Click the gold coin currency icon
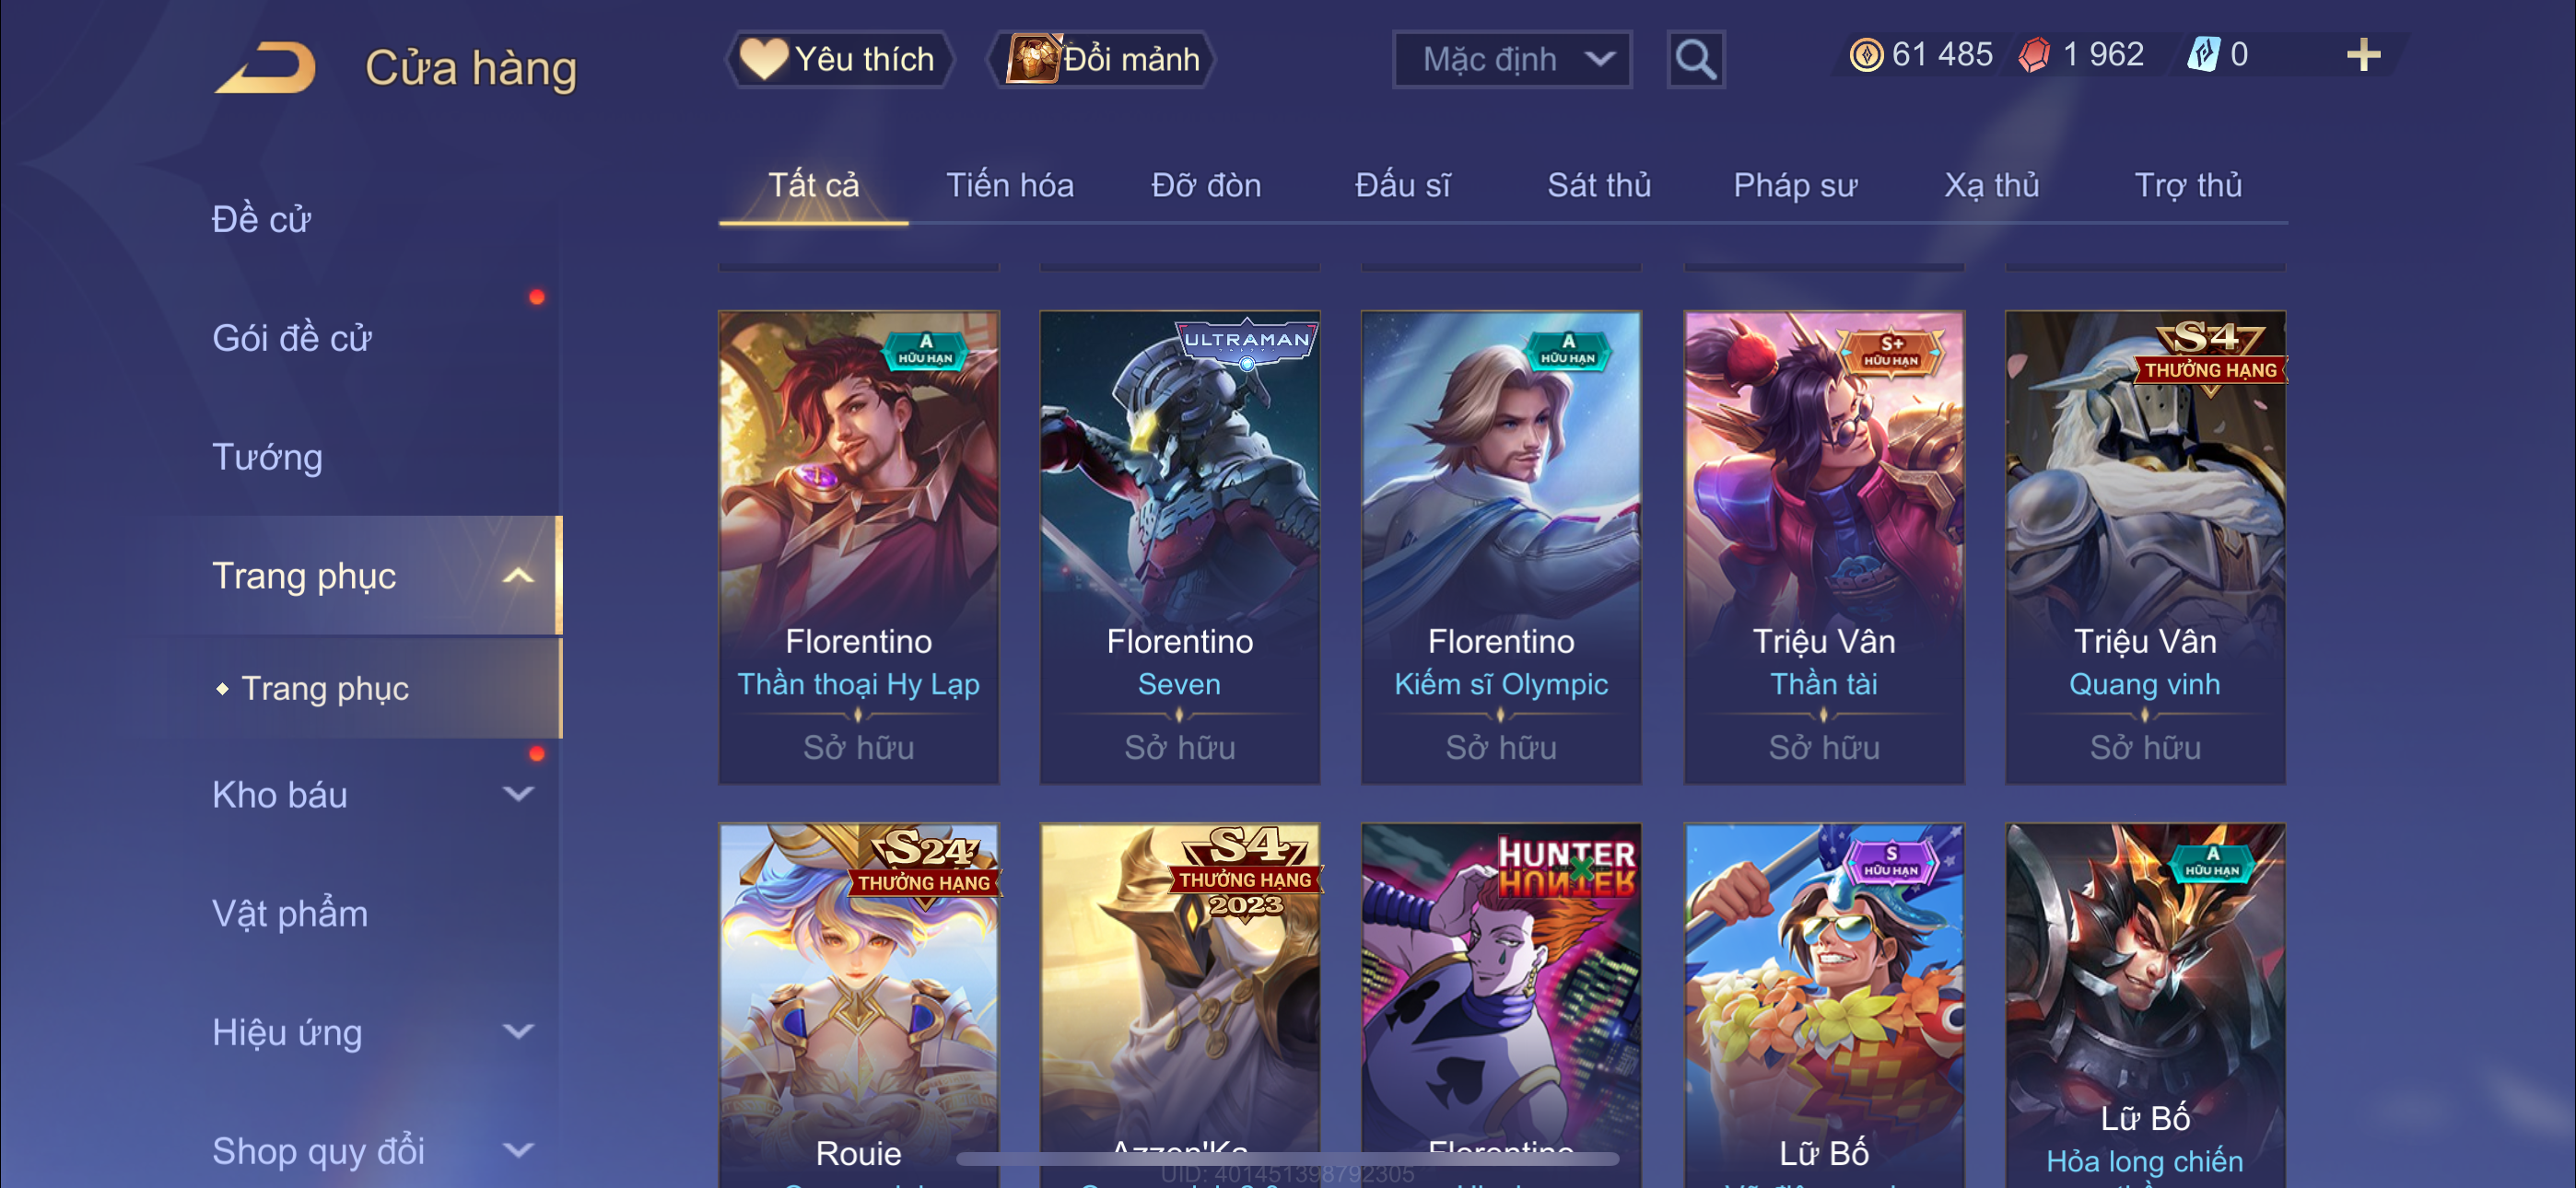 coord(1866,55)
